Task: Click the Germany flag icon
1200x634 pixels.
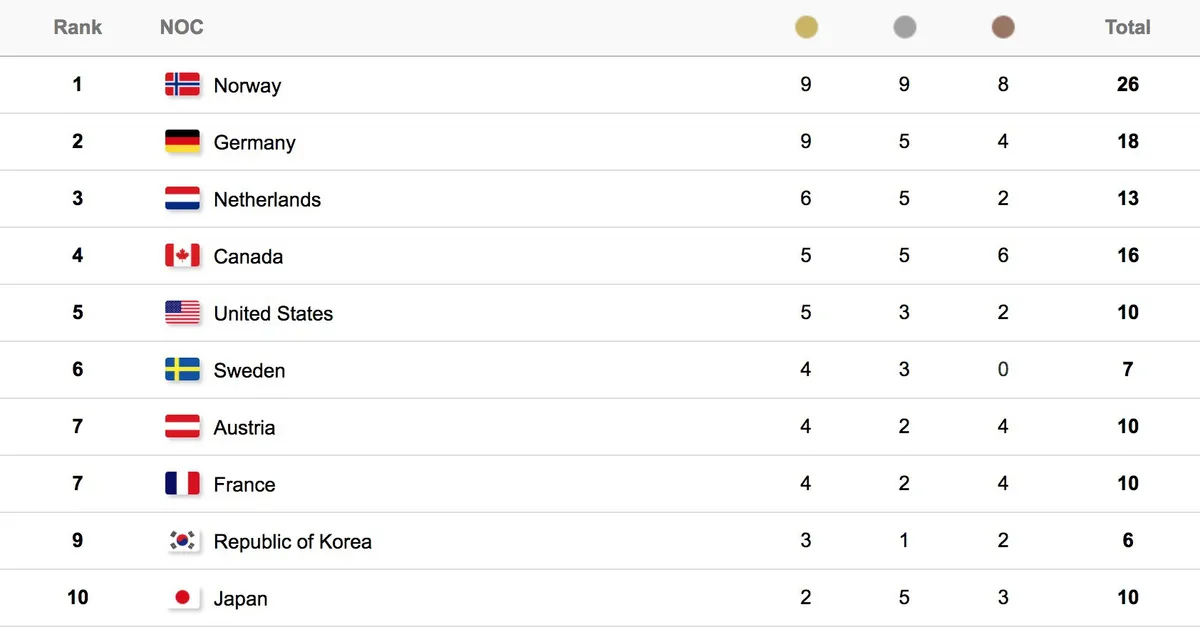Action: point(182,141)
